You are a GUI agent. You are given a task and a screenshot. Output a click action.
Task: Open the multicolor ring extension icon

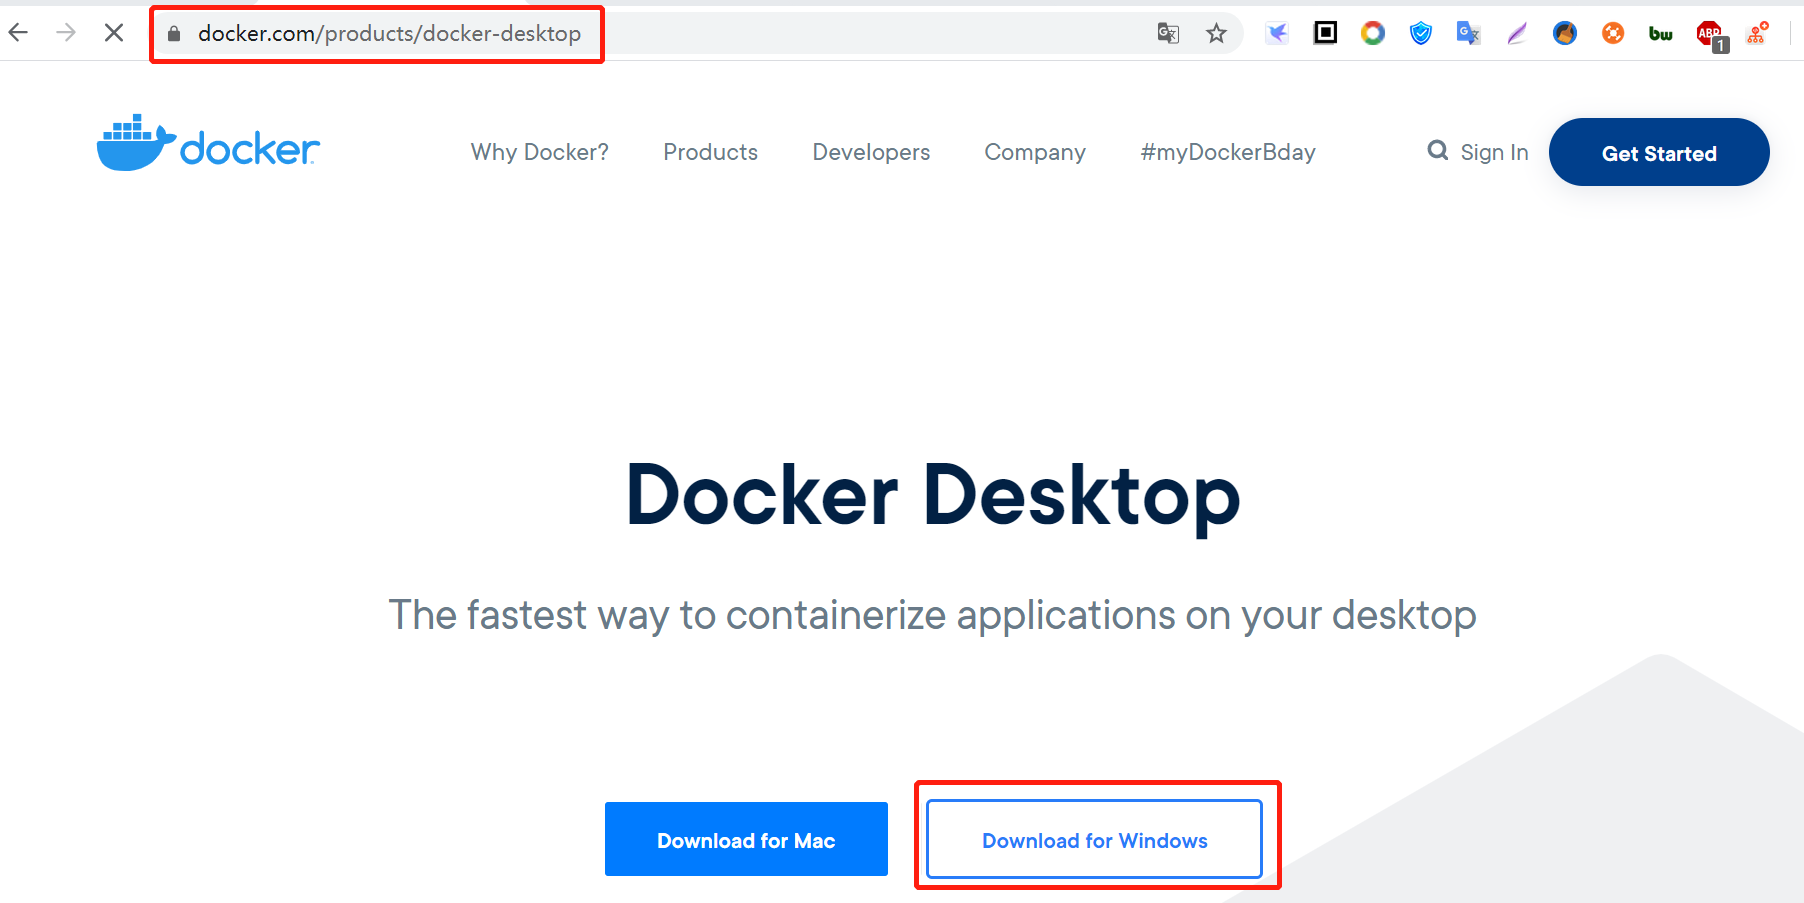click(x=1373, y=33)
